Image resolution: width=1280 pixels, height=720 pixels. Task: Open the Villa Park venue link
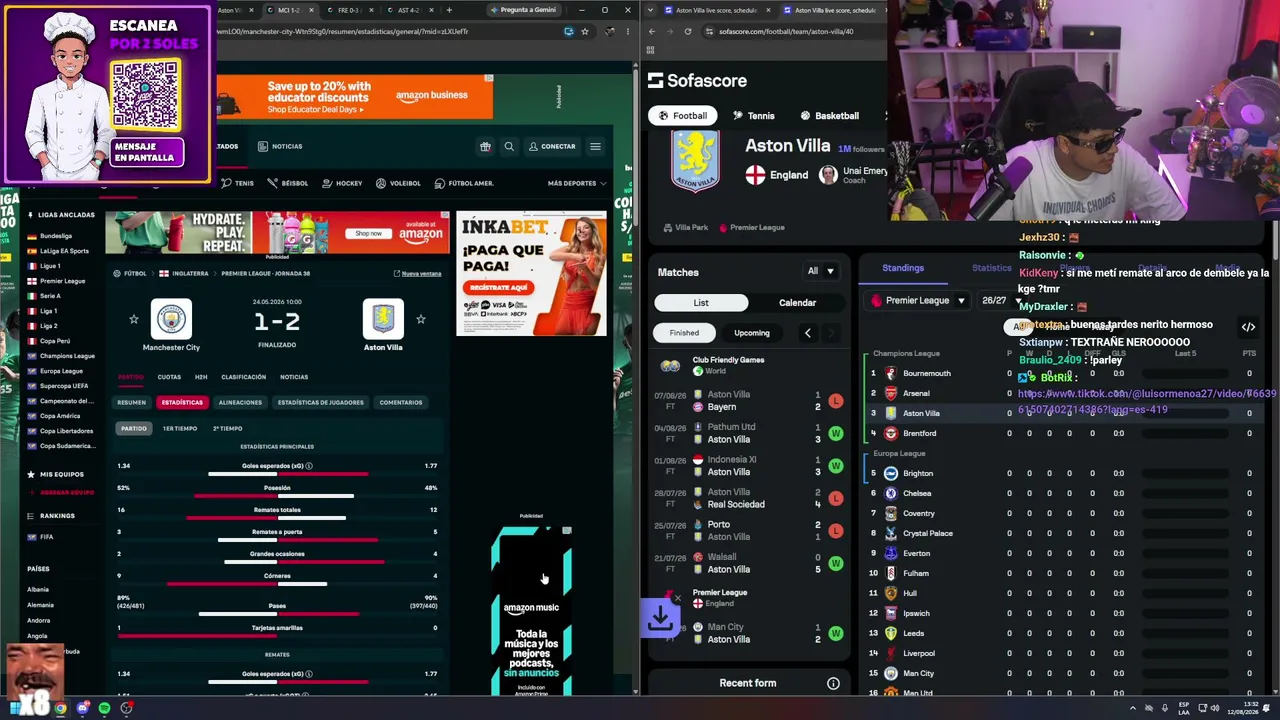(684, 227)
